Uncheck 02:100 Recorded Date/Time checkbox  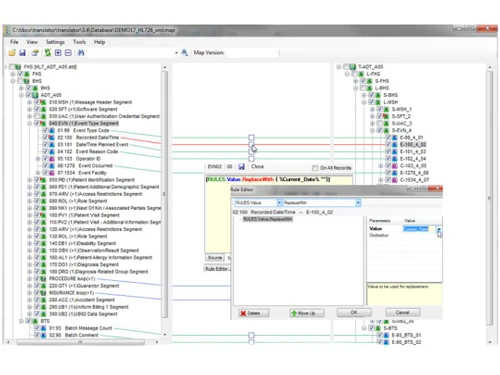pyautogui.click(x=45, y=137)
